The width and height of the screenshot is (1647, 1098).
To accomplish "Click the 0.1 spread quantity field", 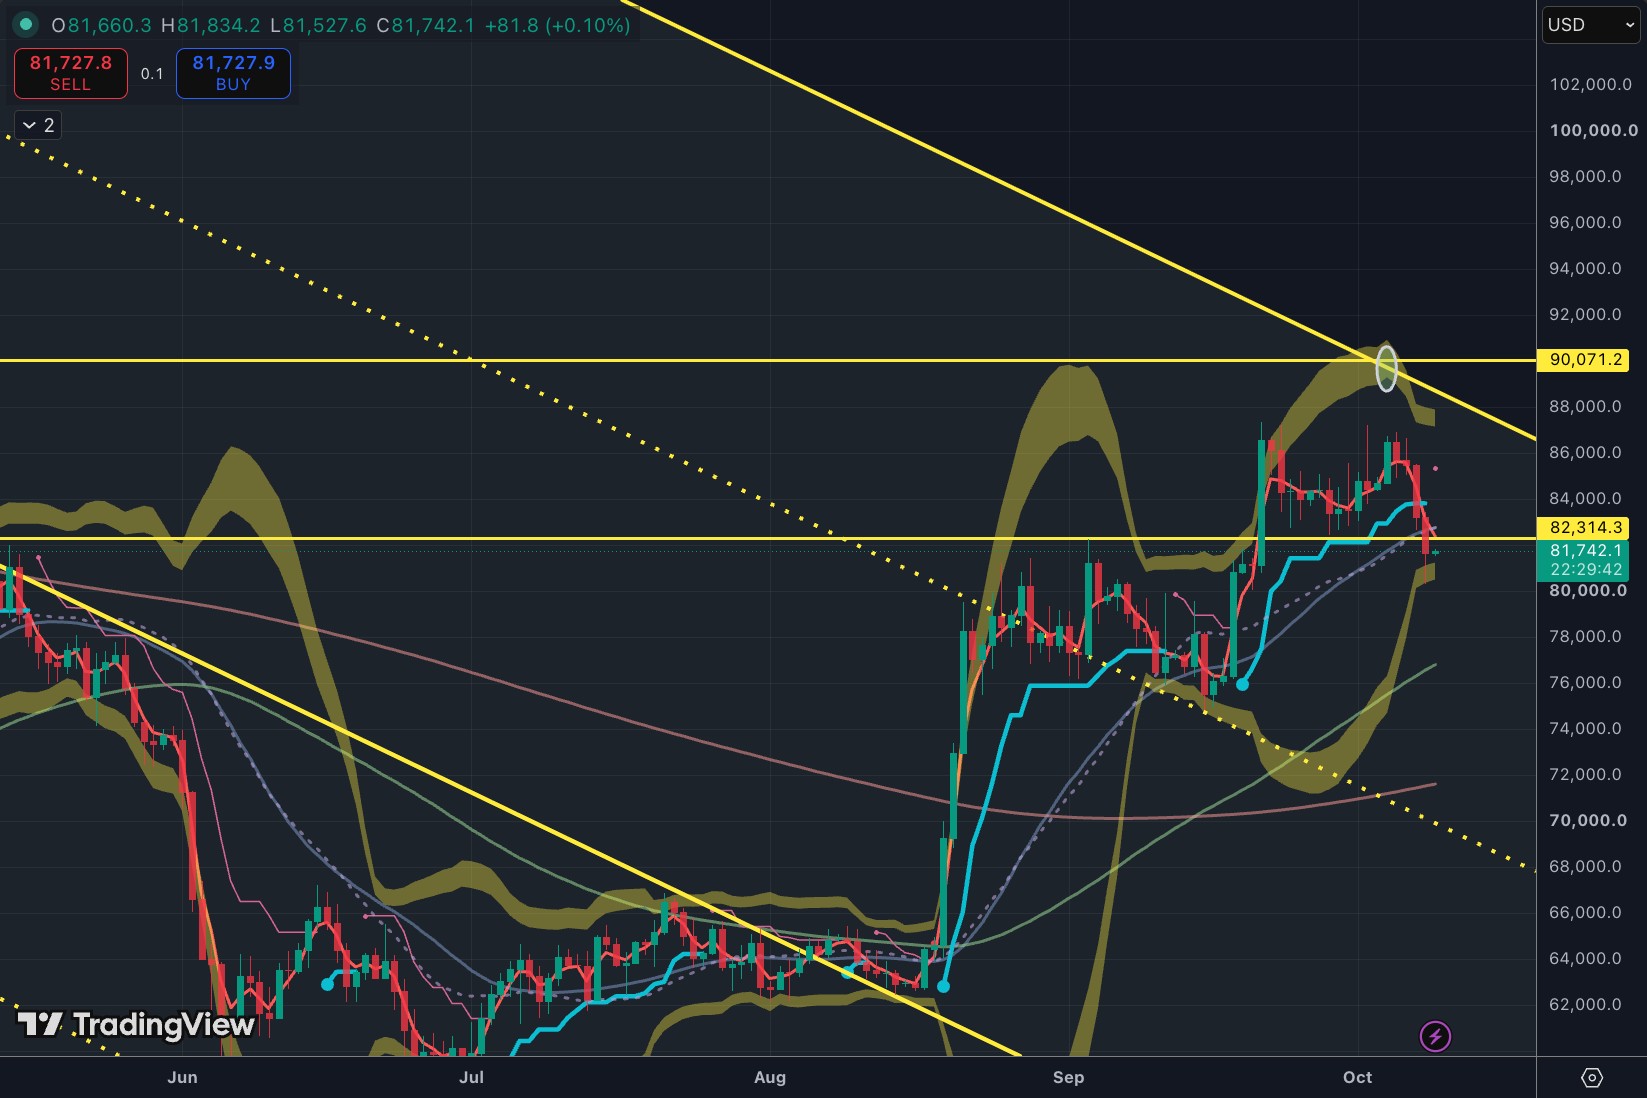I will (x=152, y=74).
